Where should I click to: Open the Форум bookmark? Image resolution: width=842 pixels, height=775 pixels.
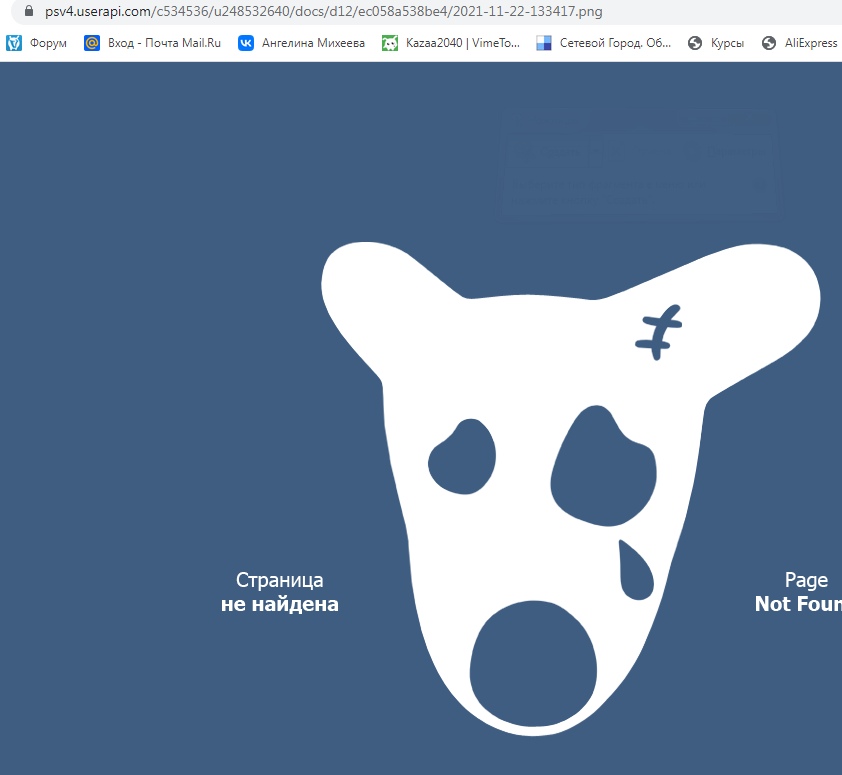coord(48,43)
